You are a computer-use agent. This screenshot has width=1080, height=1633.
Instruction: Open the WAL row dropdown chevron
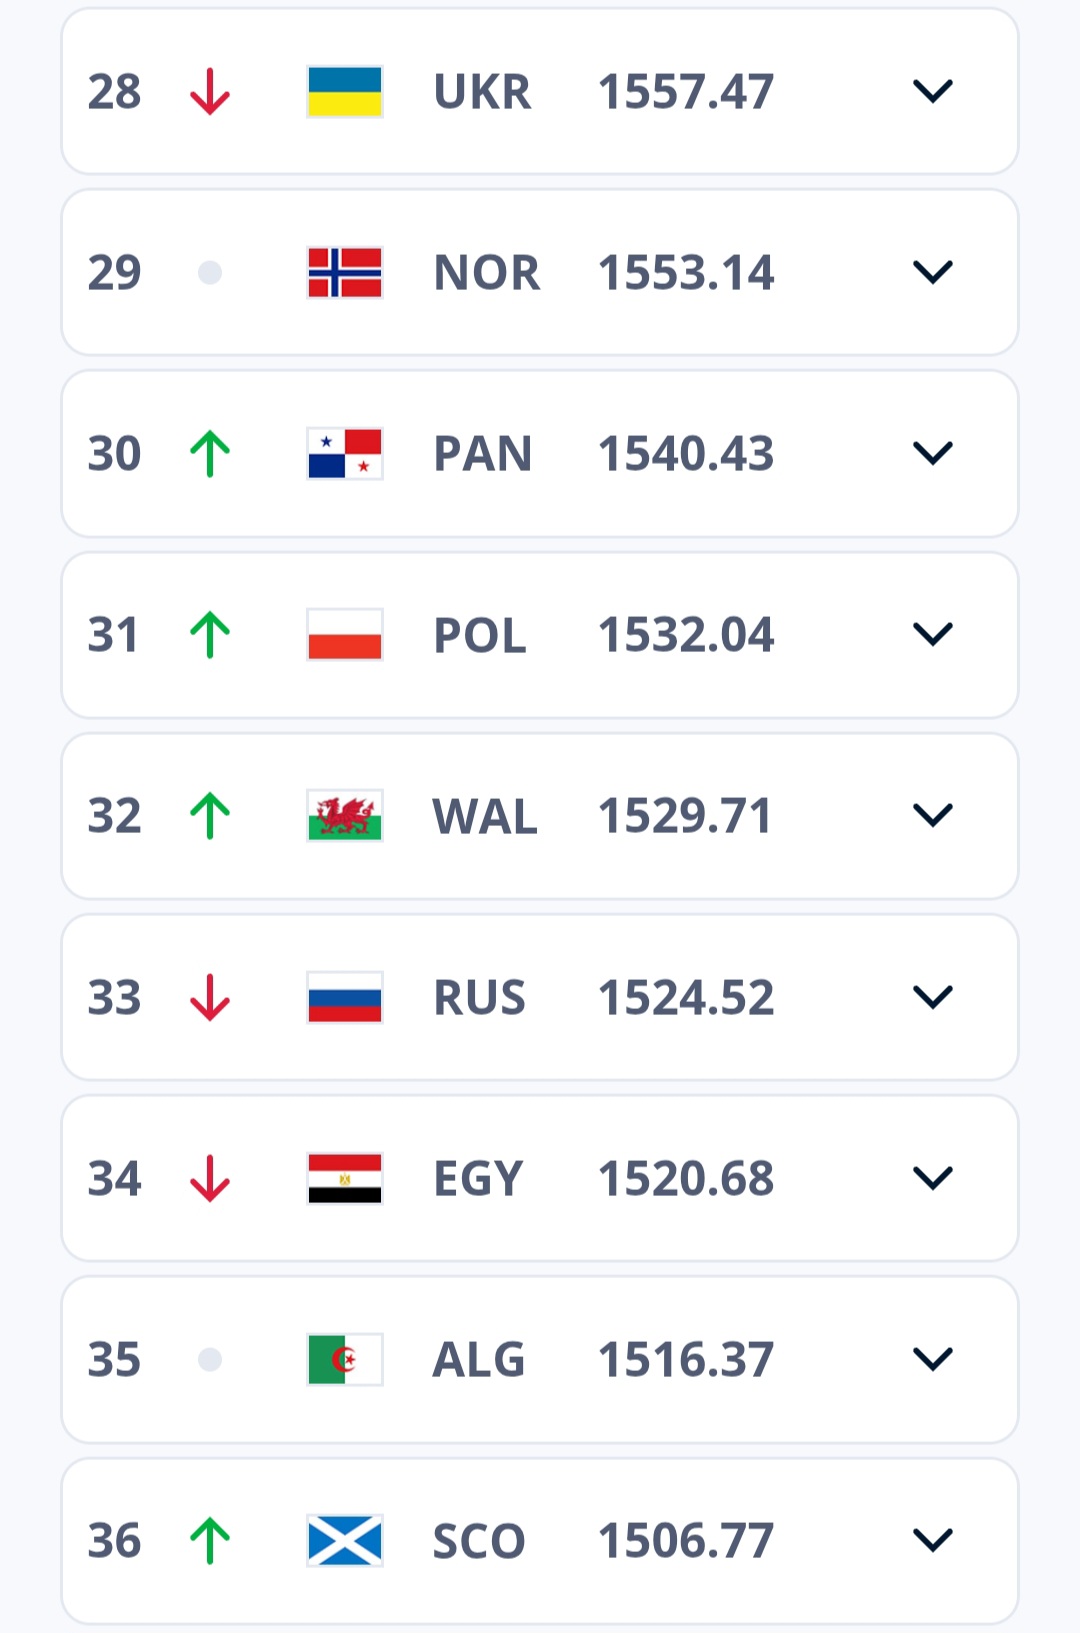[932, 816]
